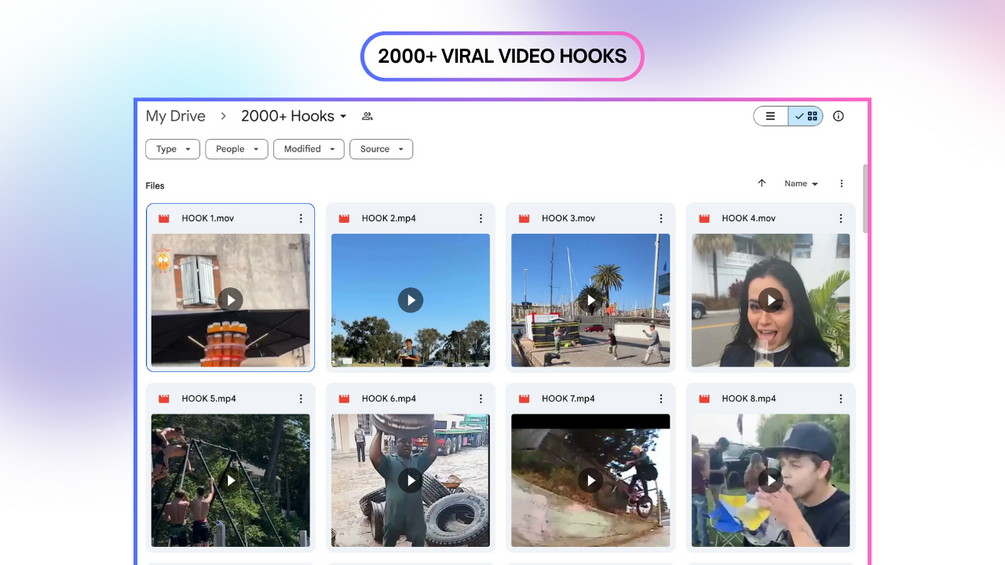Go to My Drive breadcrumb

[x=176, y=116]
